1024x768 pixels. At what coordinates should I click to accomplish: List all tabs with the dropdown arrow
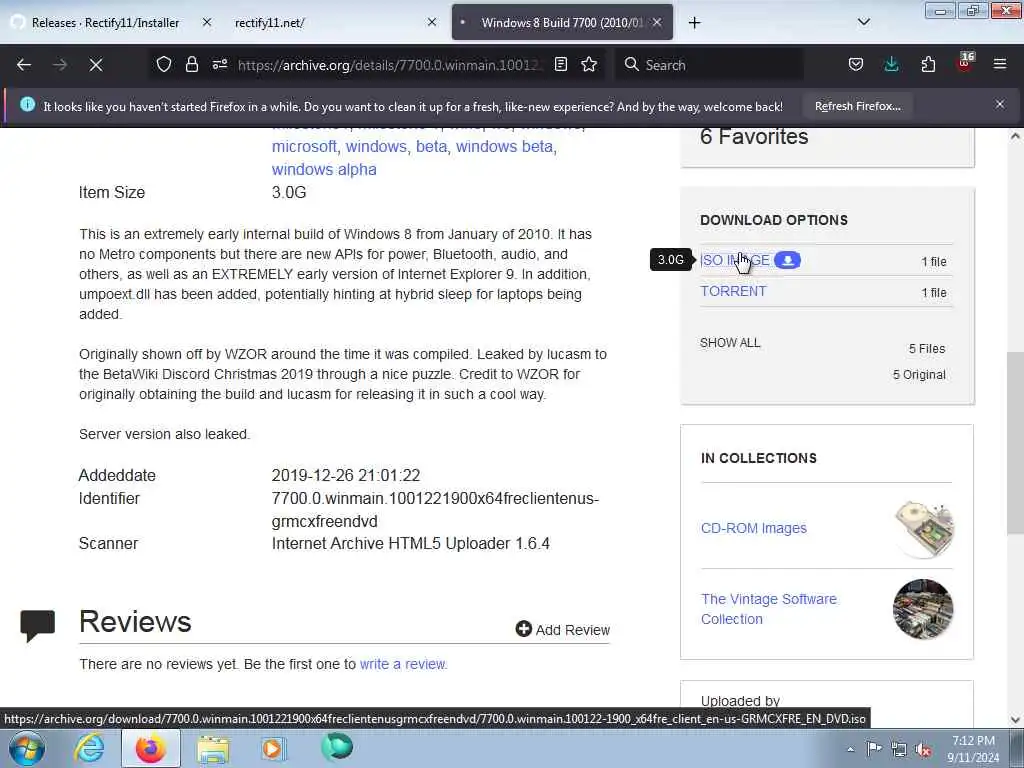(x=863, y=22)
